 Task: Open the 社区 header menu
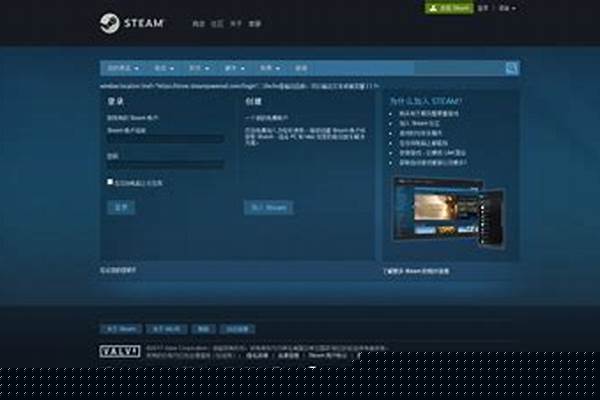pos(217,24)
